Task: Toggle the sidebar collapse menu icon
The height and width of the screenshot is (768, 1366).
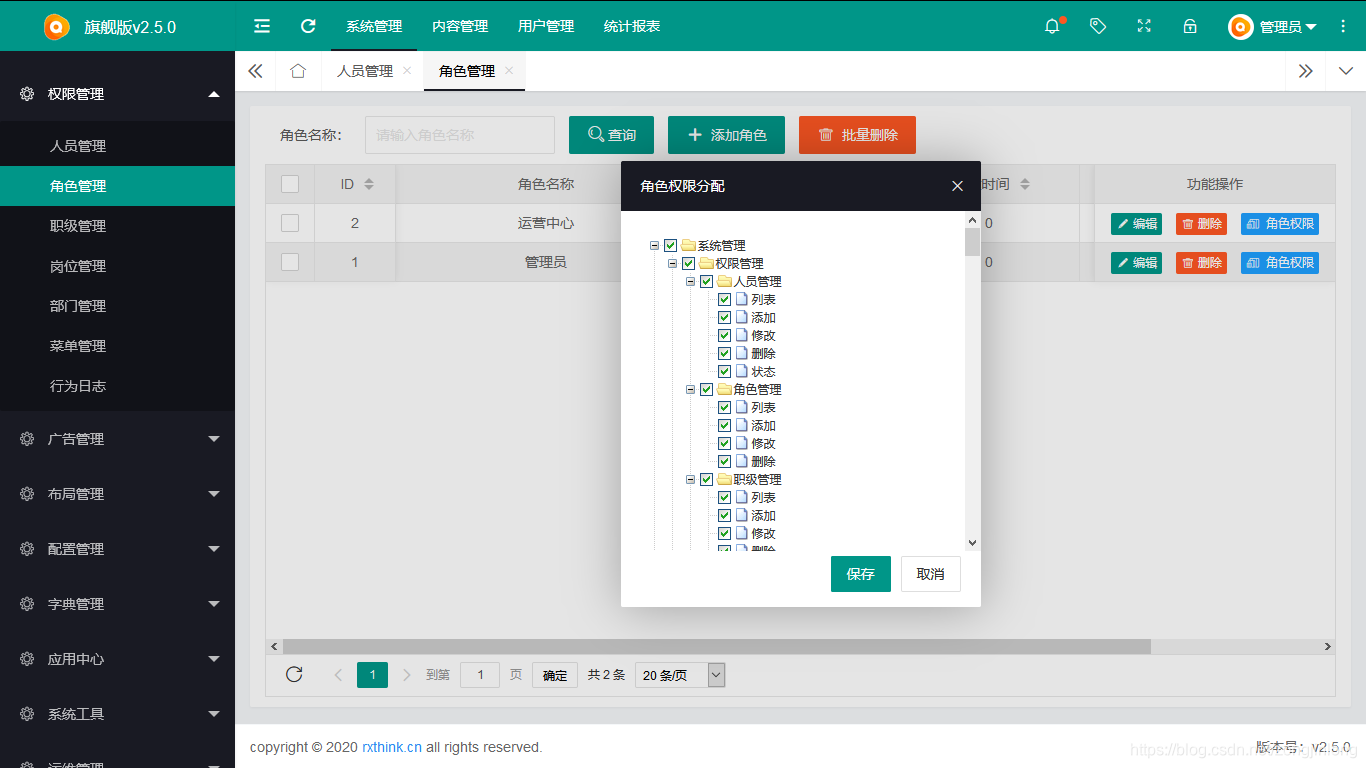Action: [x=262, y=26]
